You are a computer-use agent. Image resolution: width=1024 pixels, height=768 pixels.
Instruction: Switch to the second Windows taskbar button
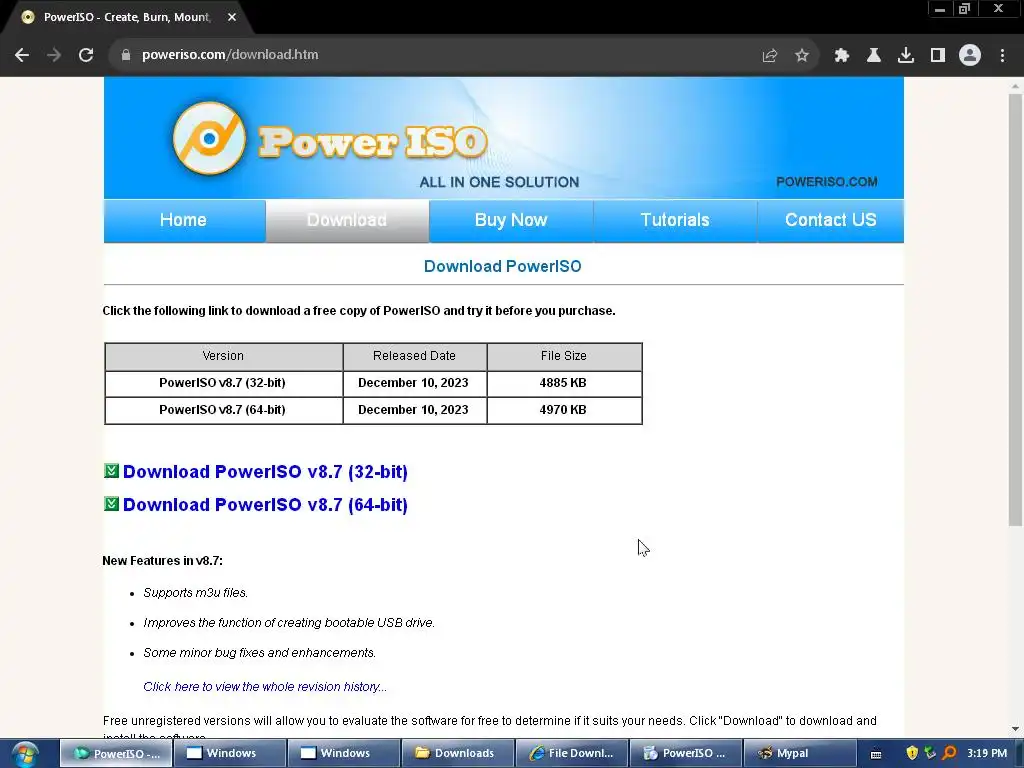[344, 754]
